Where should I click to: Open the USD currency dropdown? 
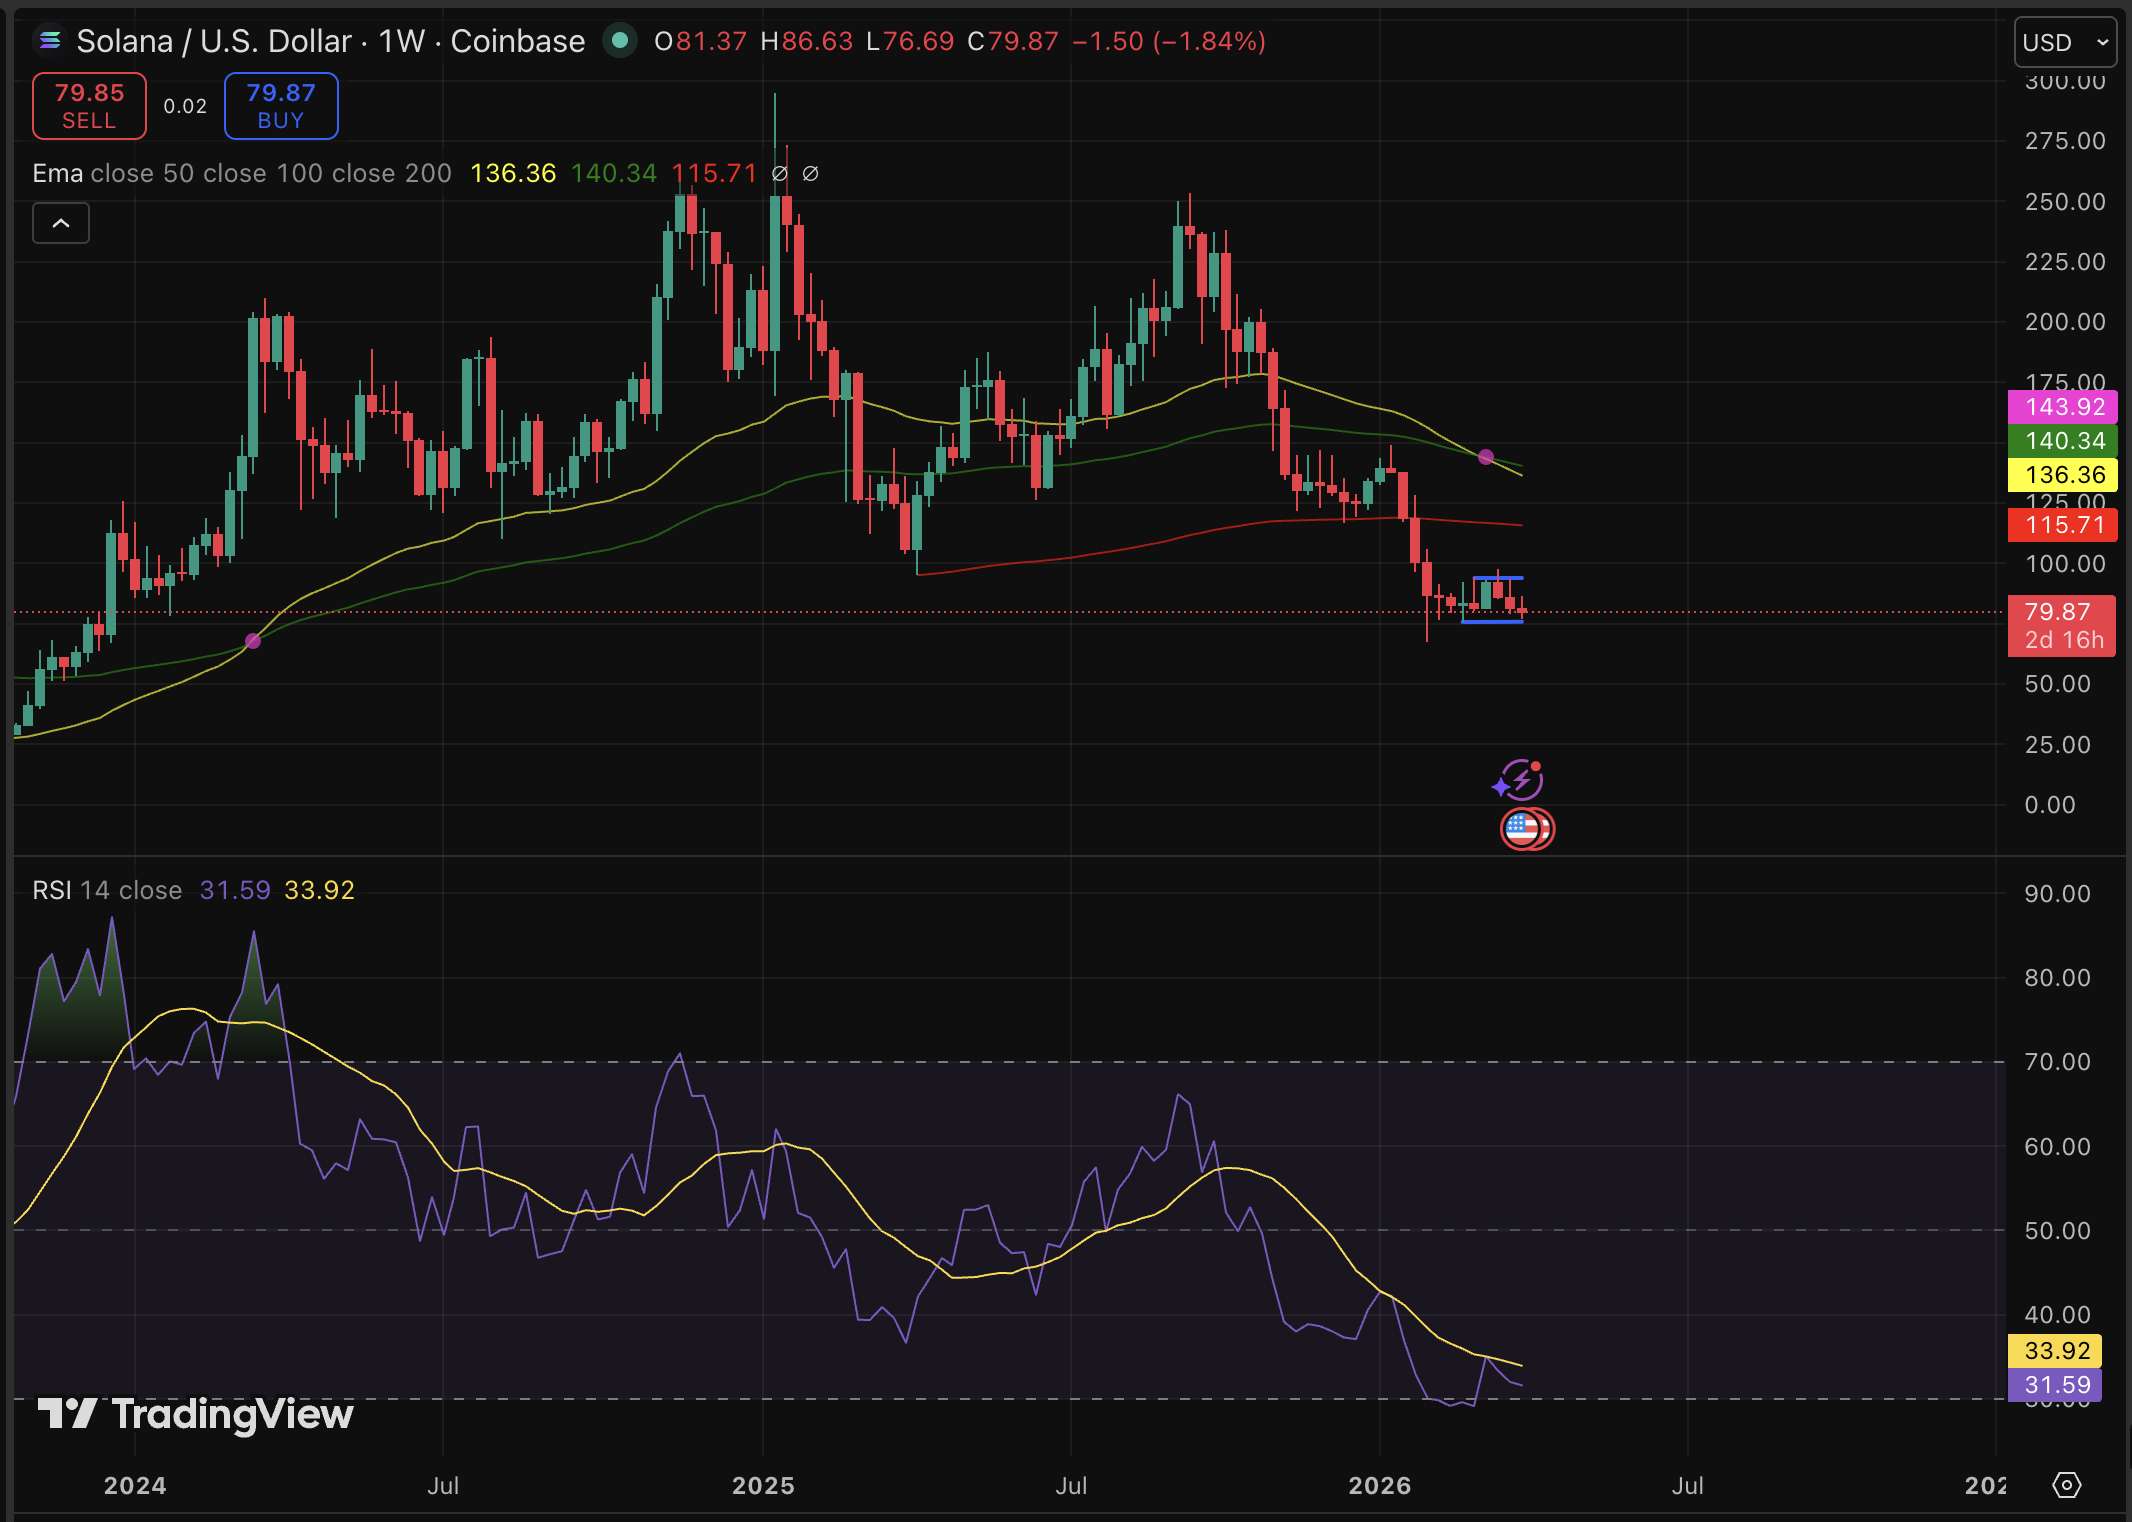2064,41
